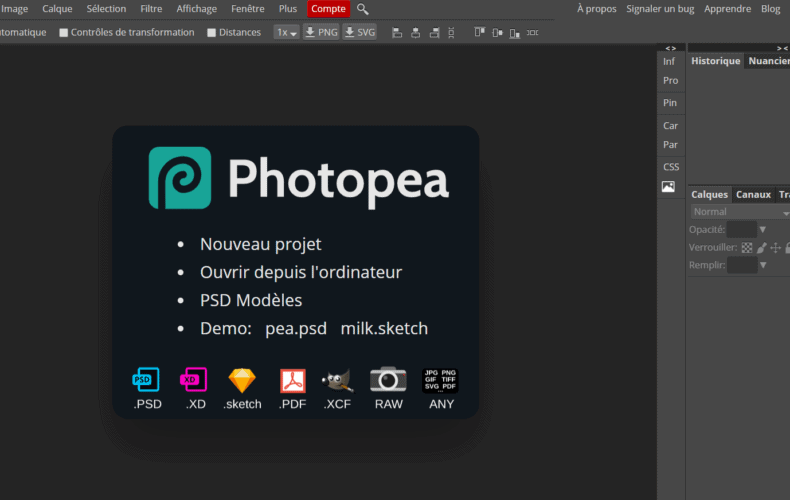This screenshot has width=790, height=500.
Task: Enable Contrôles de transformation checkbox
Action: (x=63, y=33)
